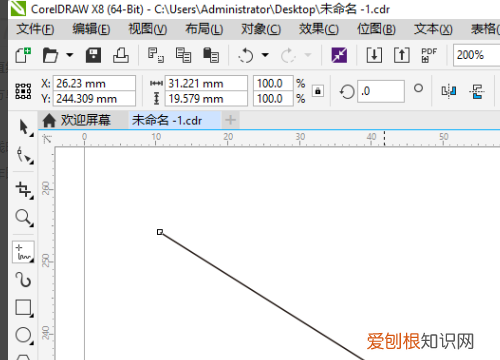
Task: Select the Shape node tool
Action: (24, 155)
